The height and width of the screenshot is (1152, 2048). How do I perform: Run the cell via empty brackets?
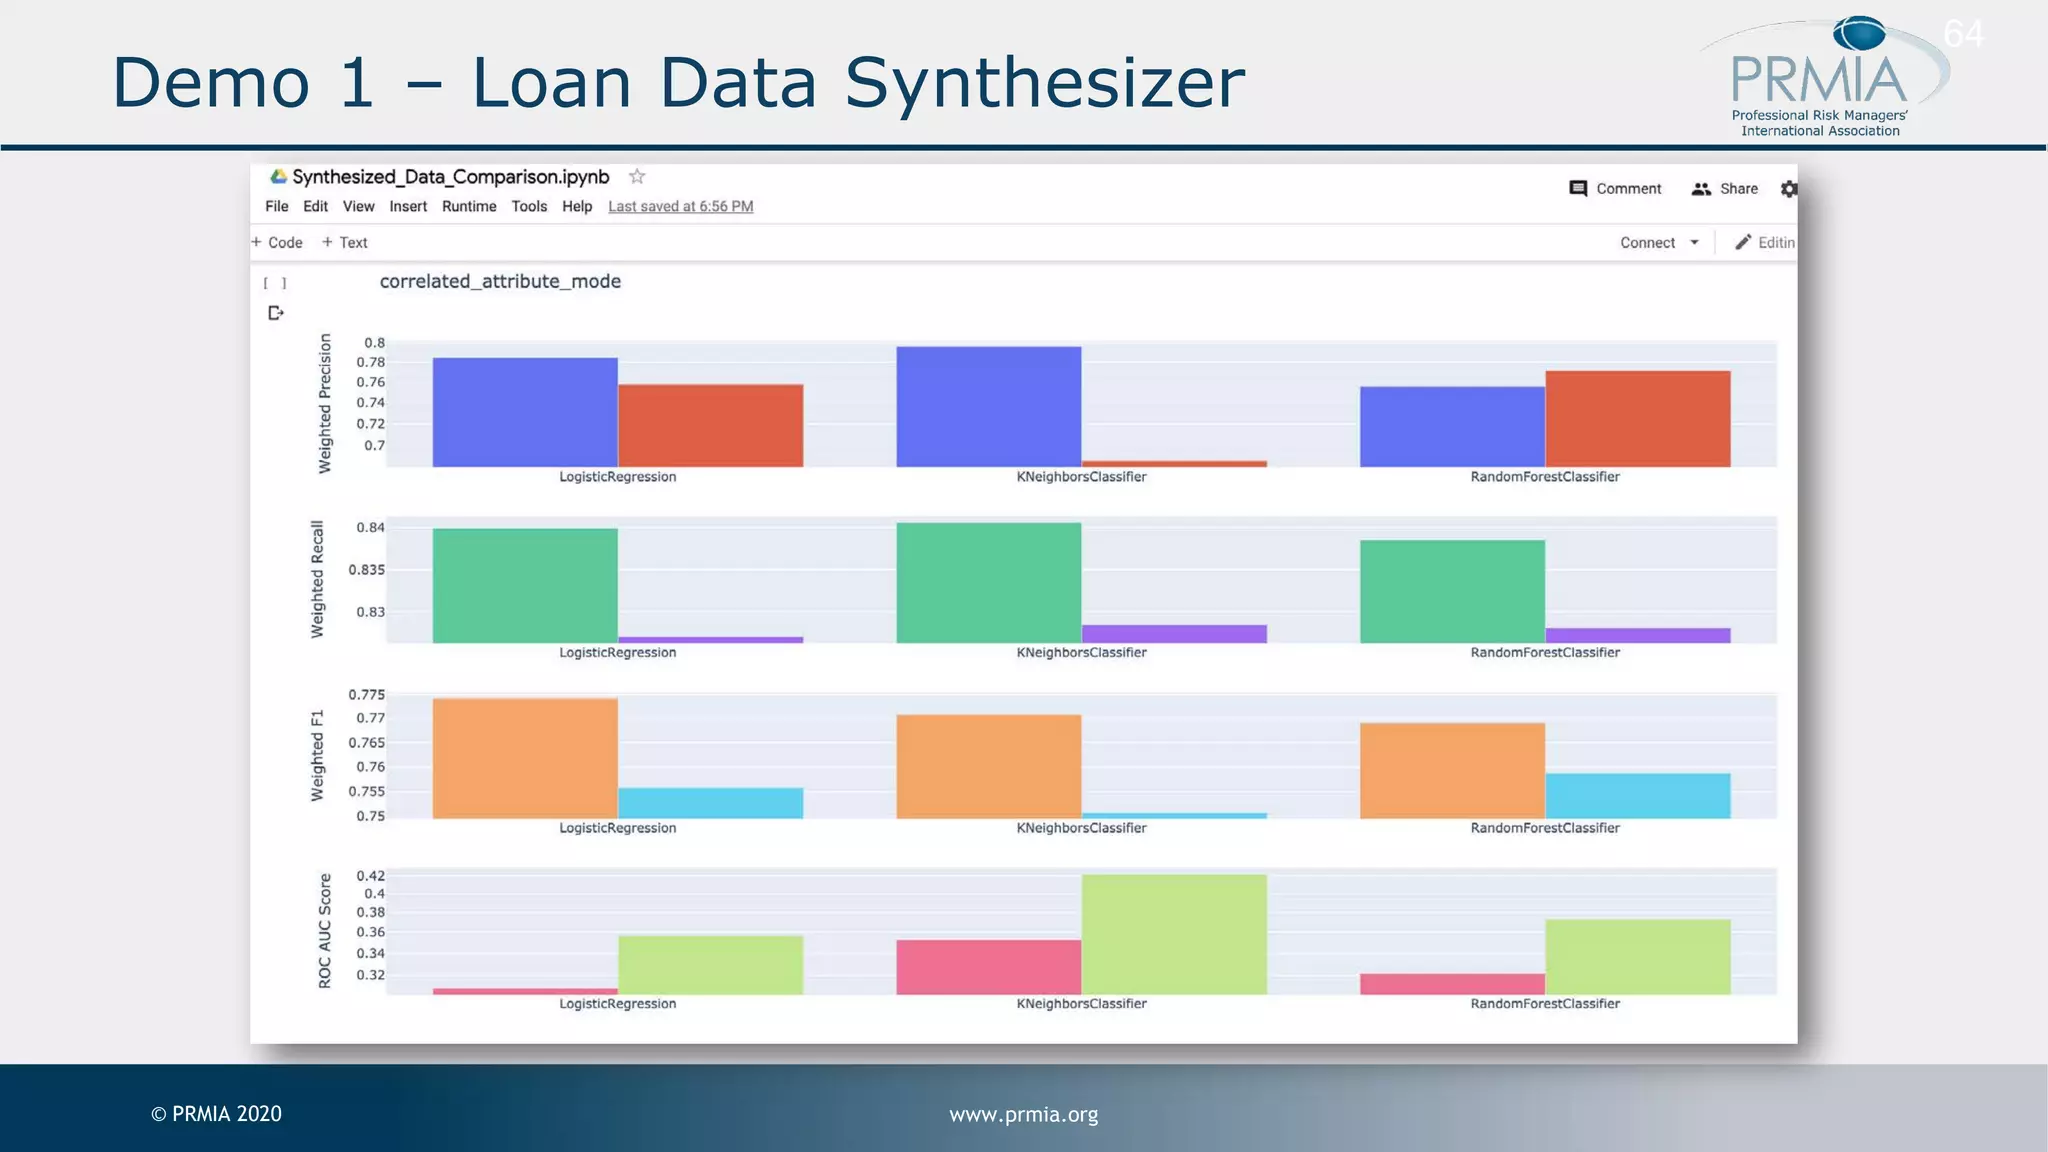[275, 284]
